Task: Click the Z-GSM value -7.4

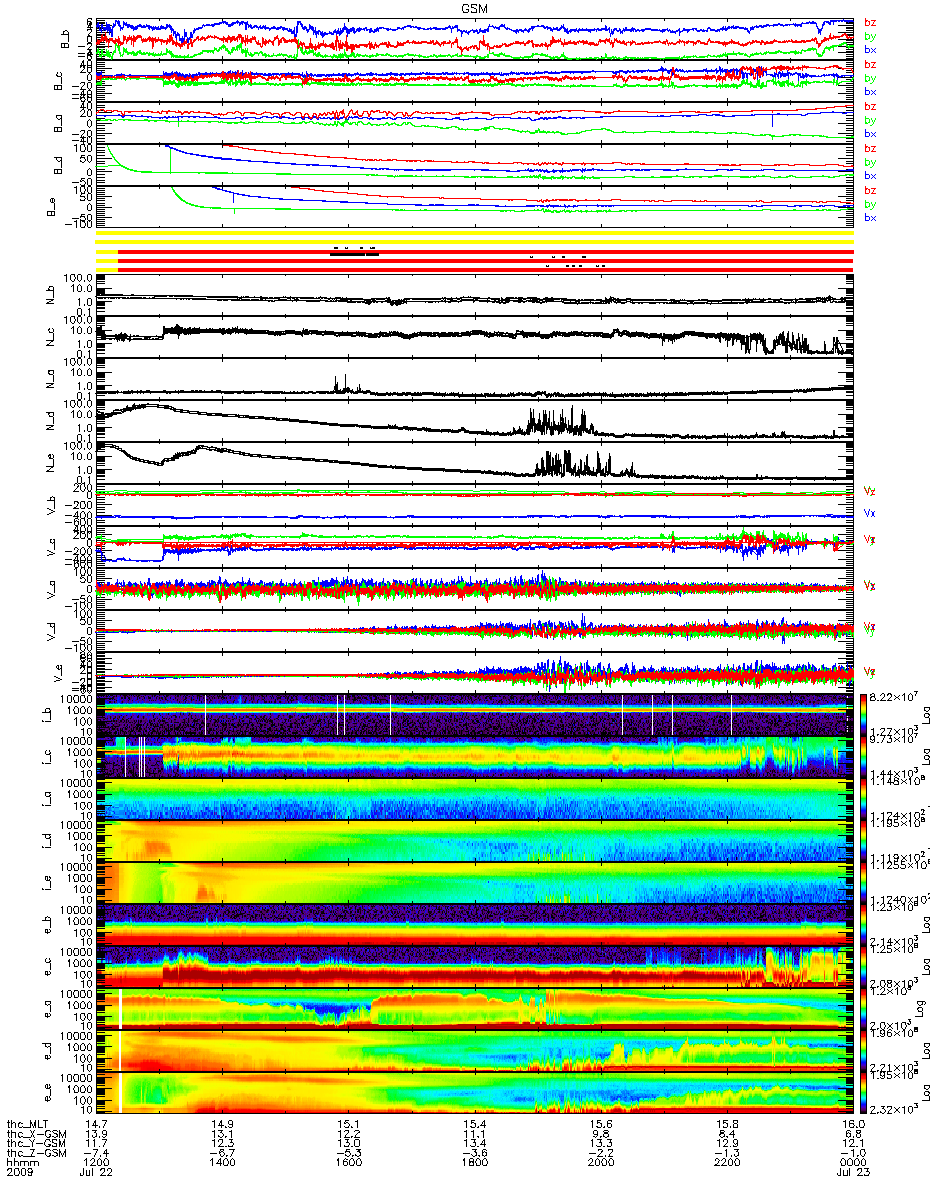Action: 96,1153
